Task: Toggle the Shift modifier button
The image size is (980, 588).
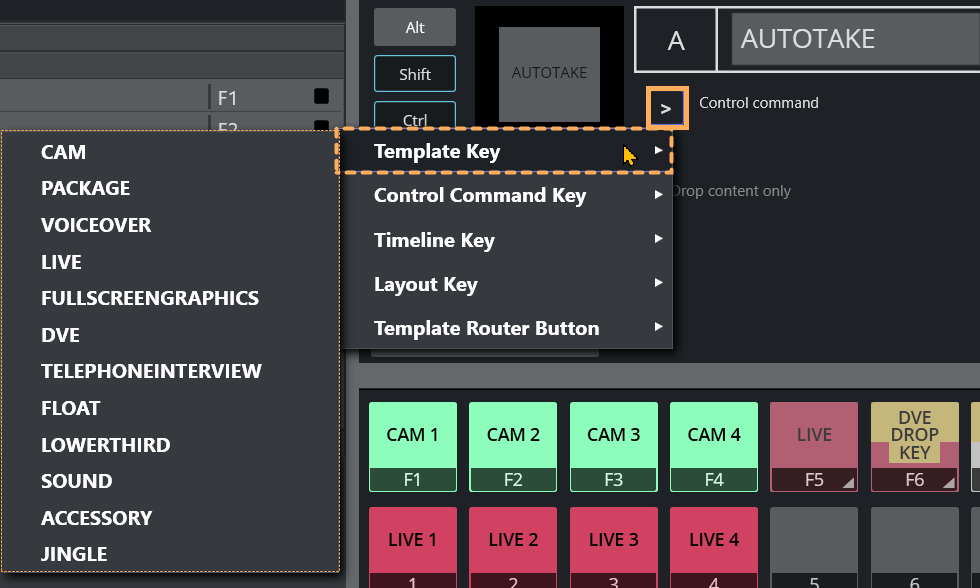Action: pos(415,74)
